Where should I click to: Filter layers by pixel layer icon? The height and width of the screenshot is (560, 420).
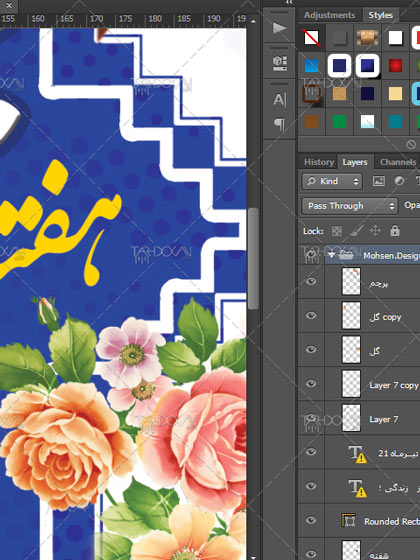(379, 181)
